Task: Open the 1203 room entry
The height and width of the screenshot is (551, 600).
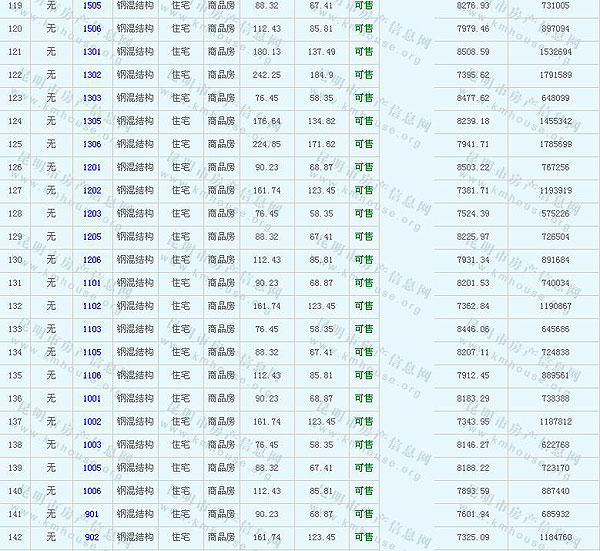Action: click(x=92, y=213)
